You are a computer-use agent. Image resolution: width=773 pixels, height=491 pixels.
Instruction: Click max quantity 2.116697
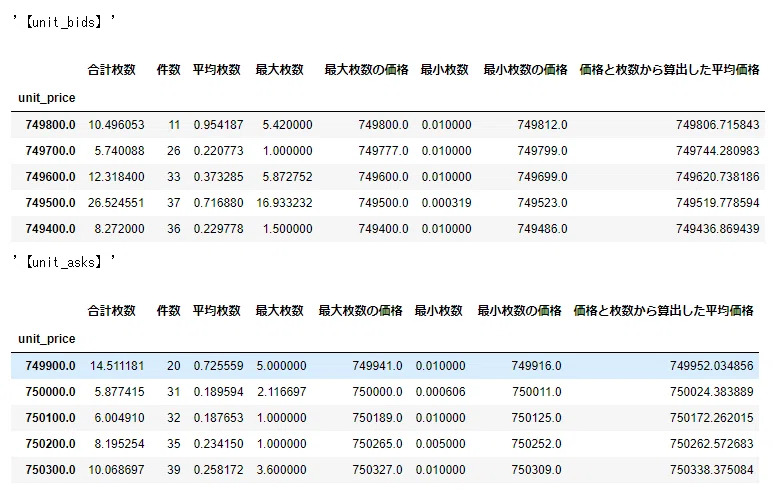281,392
